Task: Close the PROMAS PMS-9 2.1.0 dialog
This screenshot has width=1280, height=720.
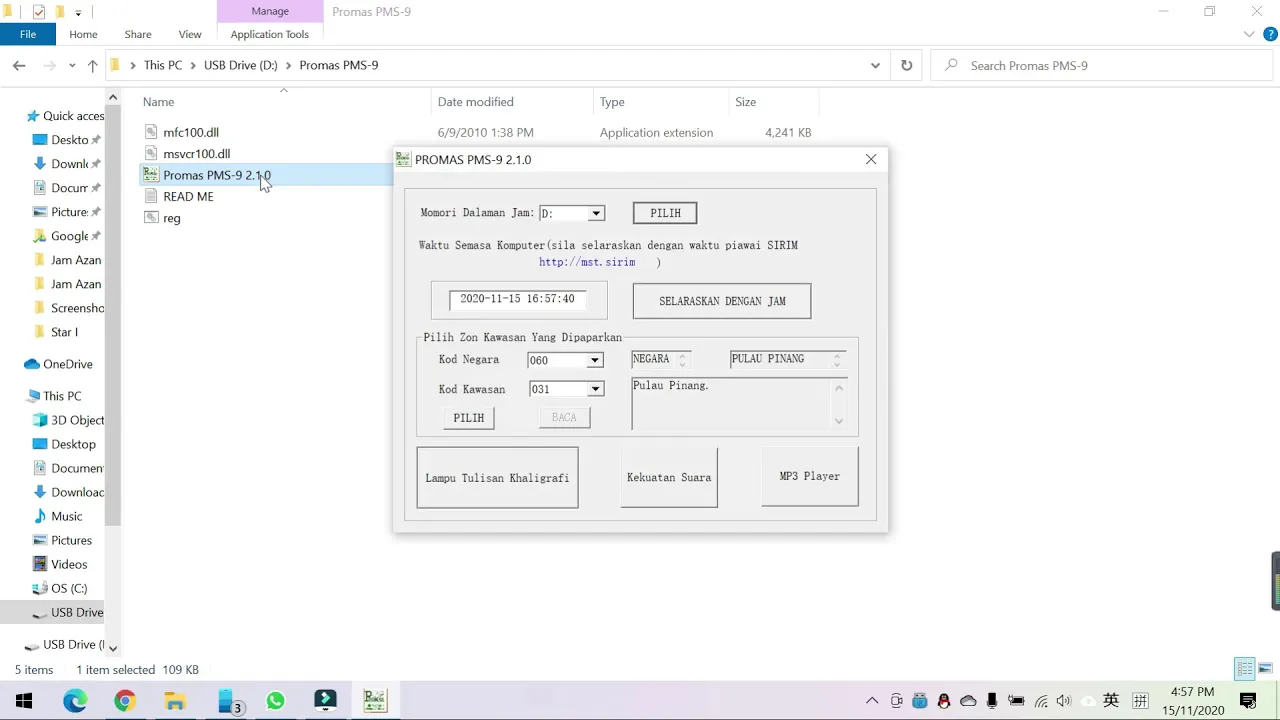Action: [871, 160]
